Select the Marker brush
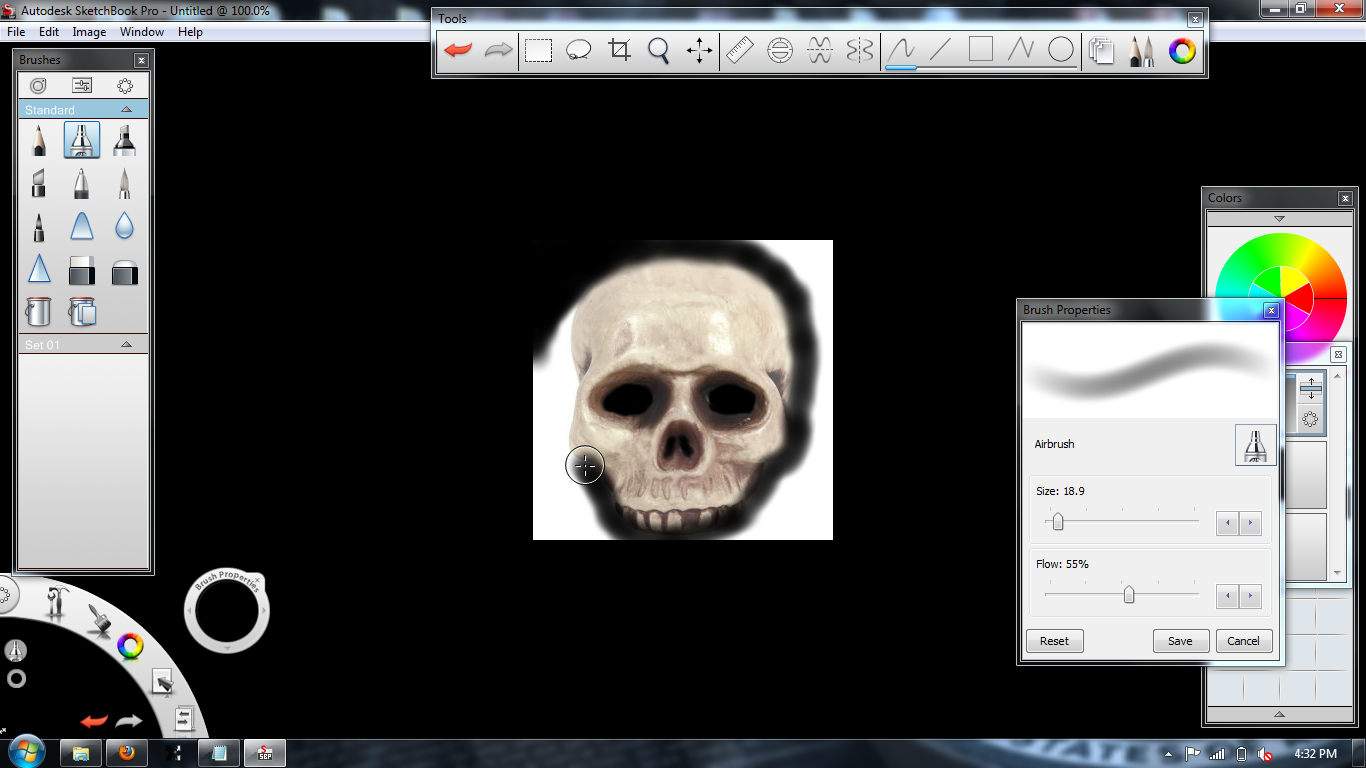This screenshot has width=1366, height=768. (x=125, y=140)
